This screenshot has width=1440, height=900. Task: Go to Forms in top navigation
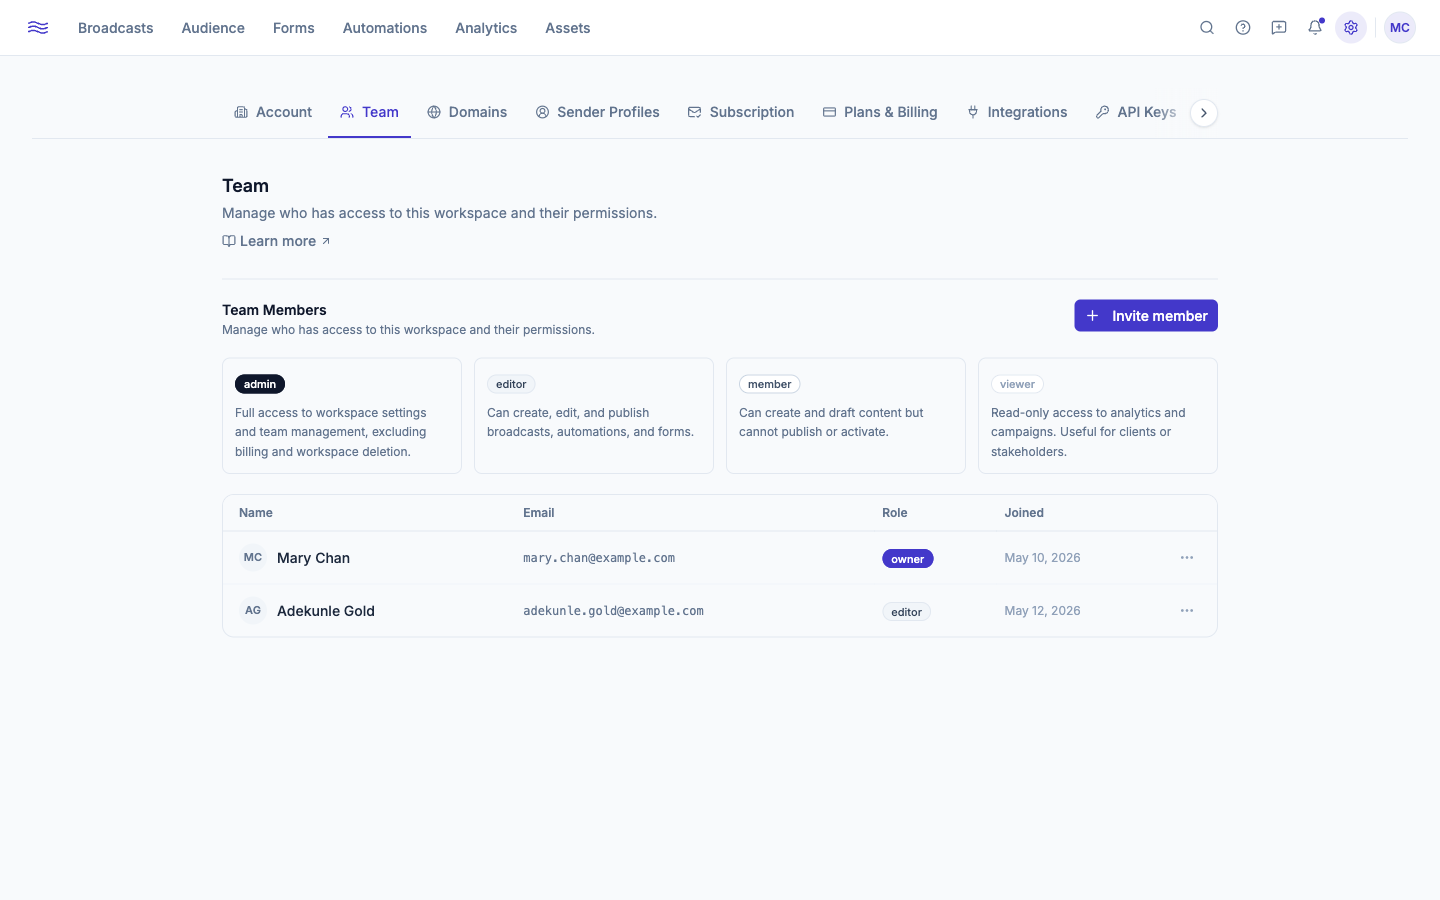point(294,28)
